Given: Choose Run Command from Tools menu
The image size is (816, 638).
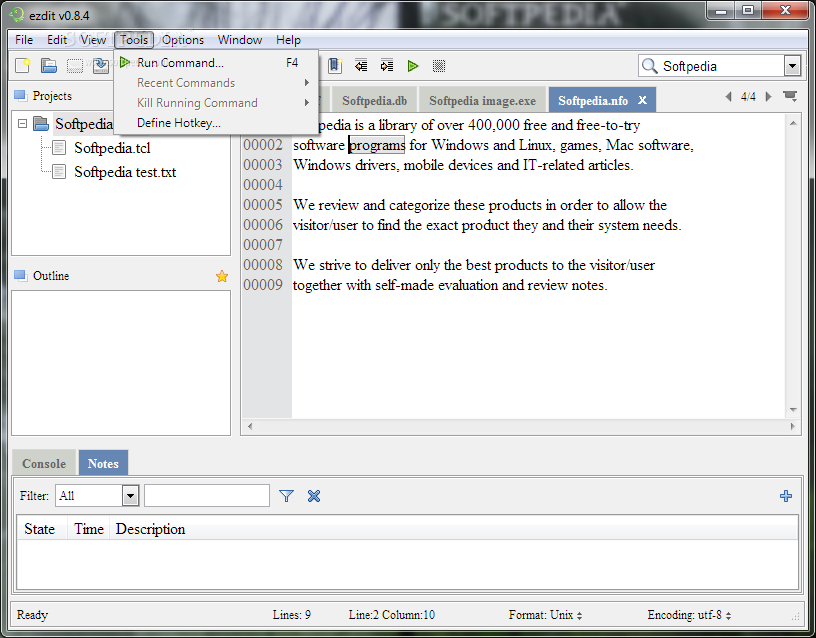Looking at the screenshot, I should pyautogui.click(x=215, y=63).
